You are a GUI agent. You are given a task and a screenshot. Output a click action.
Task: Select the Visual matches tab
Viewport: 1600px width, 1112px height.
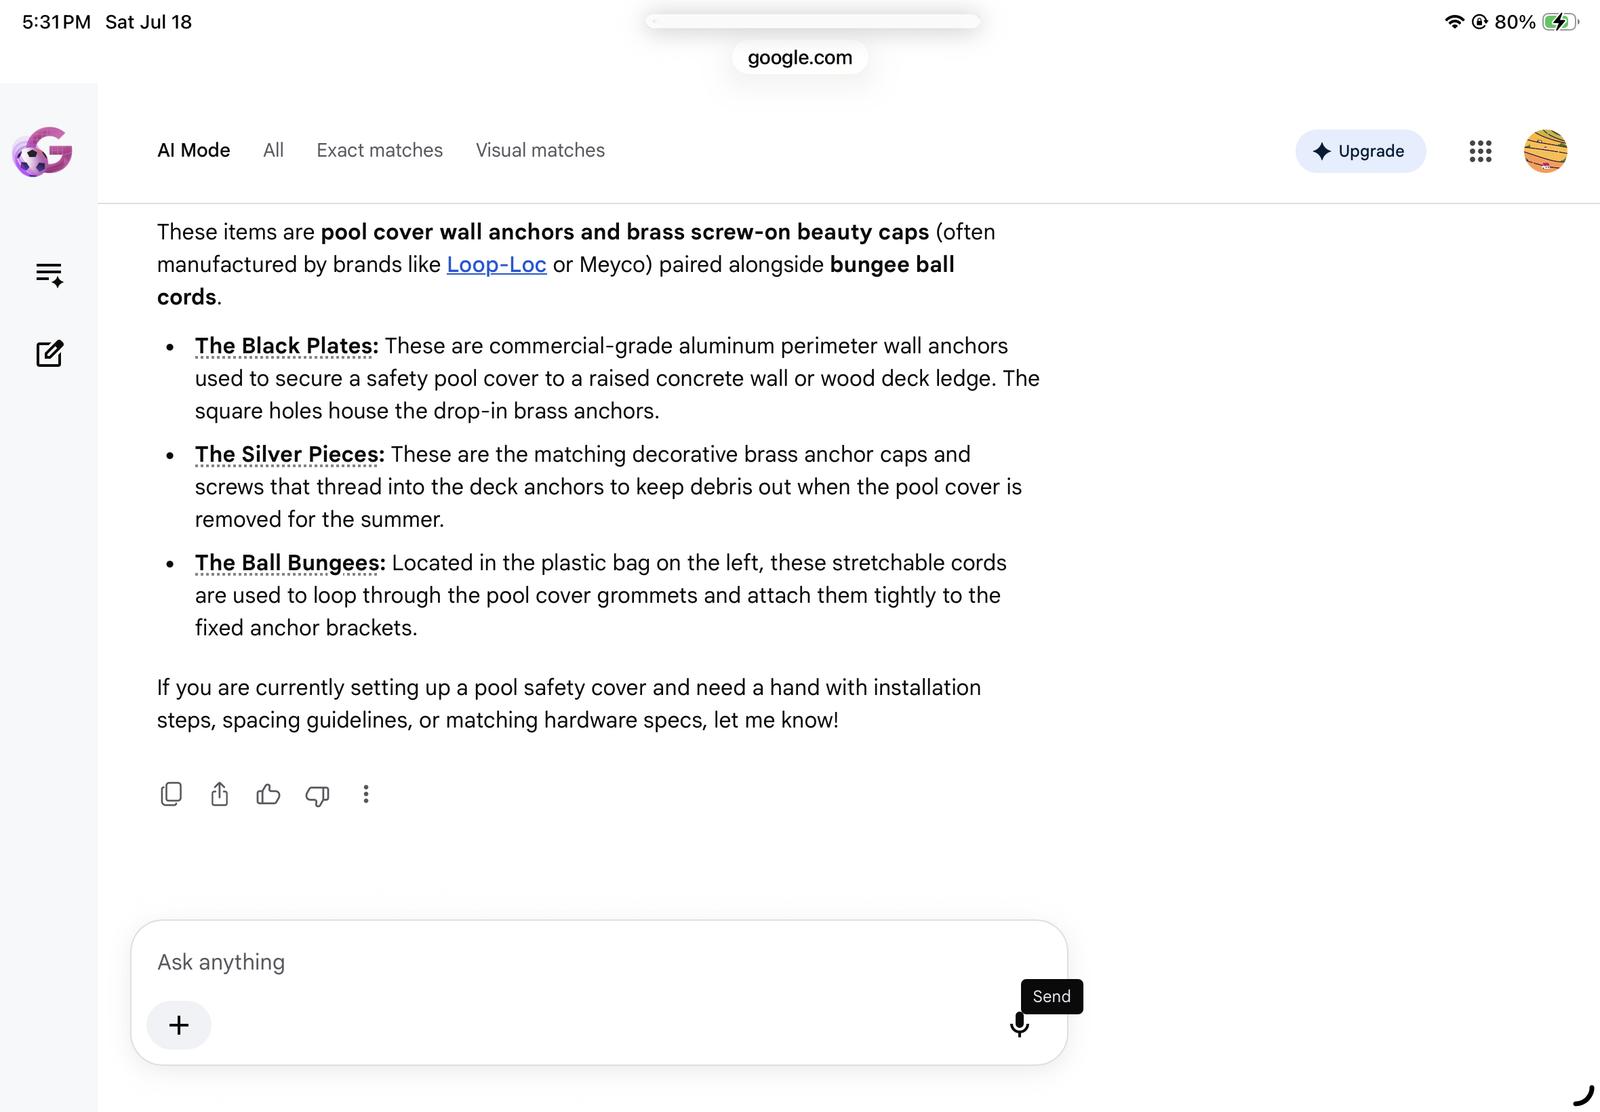pos(540,150)
